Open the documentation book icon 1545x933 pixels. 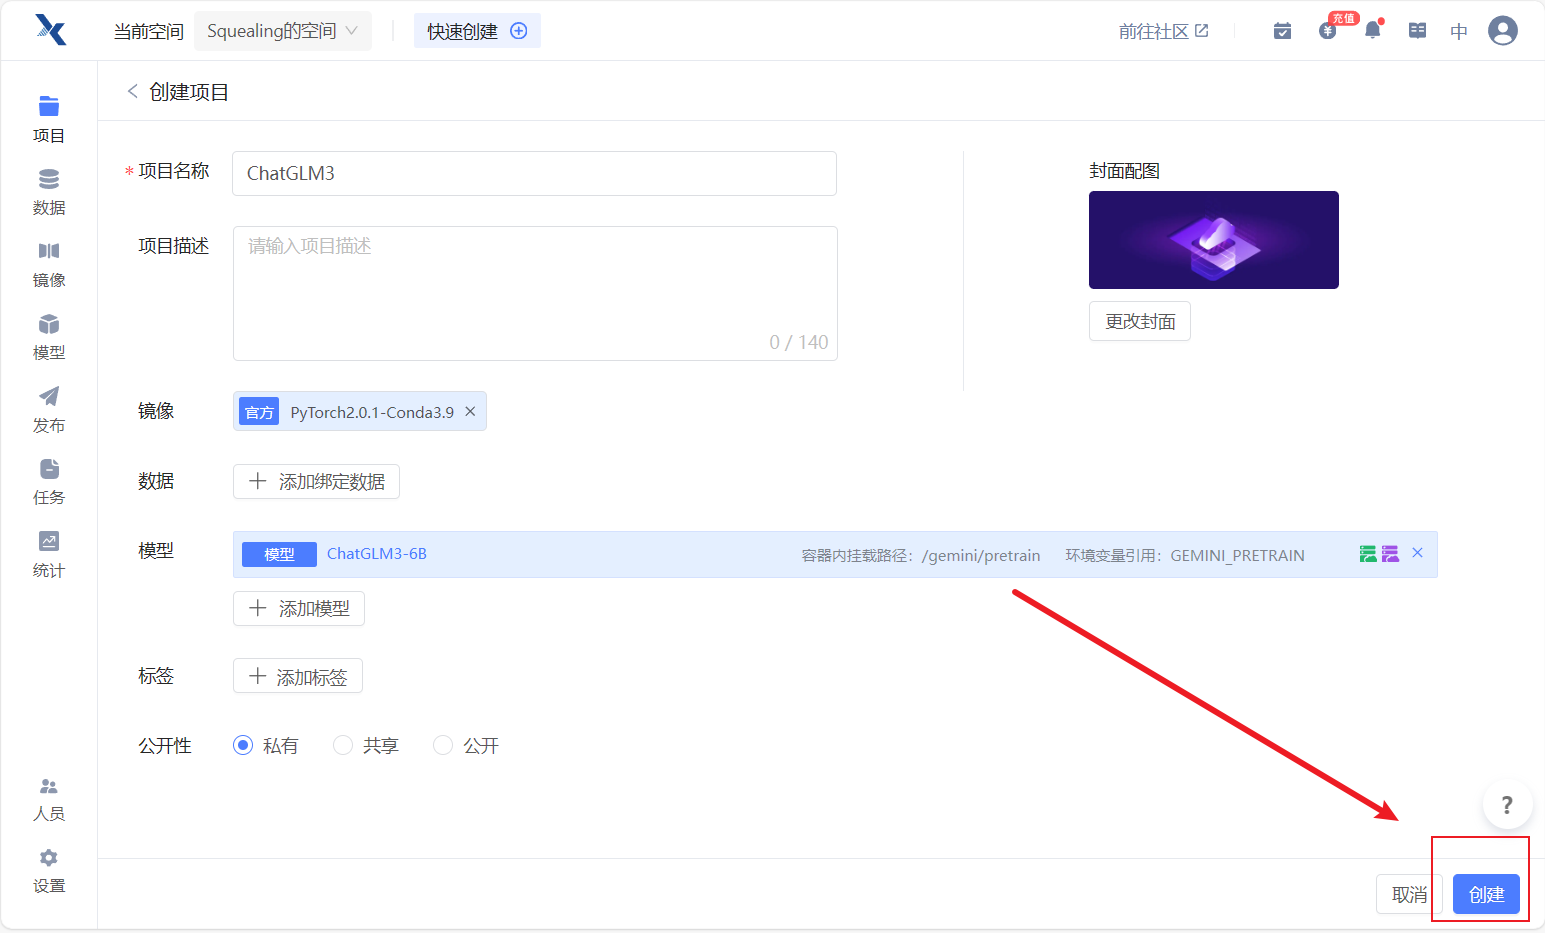(x=1417, y=31)
